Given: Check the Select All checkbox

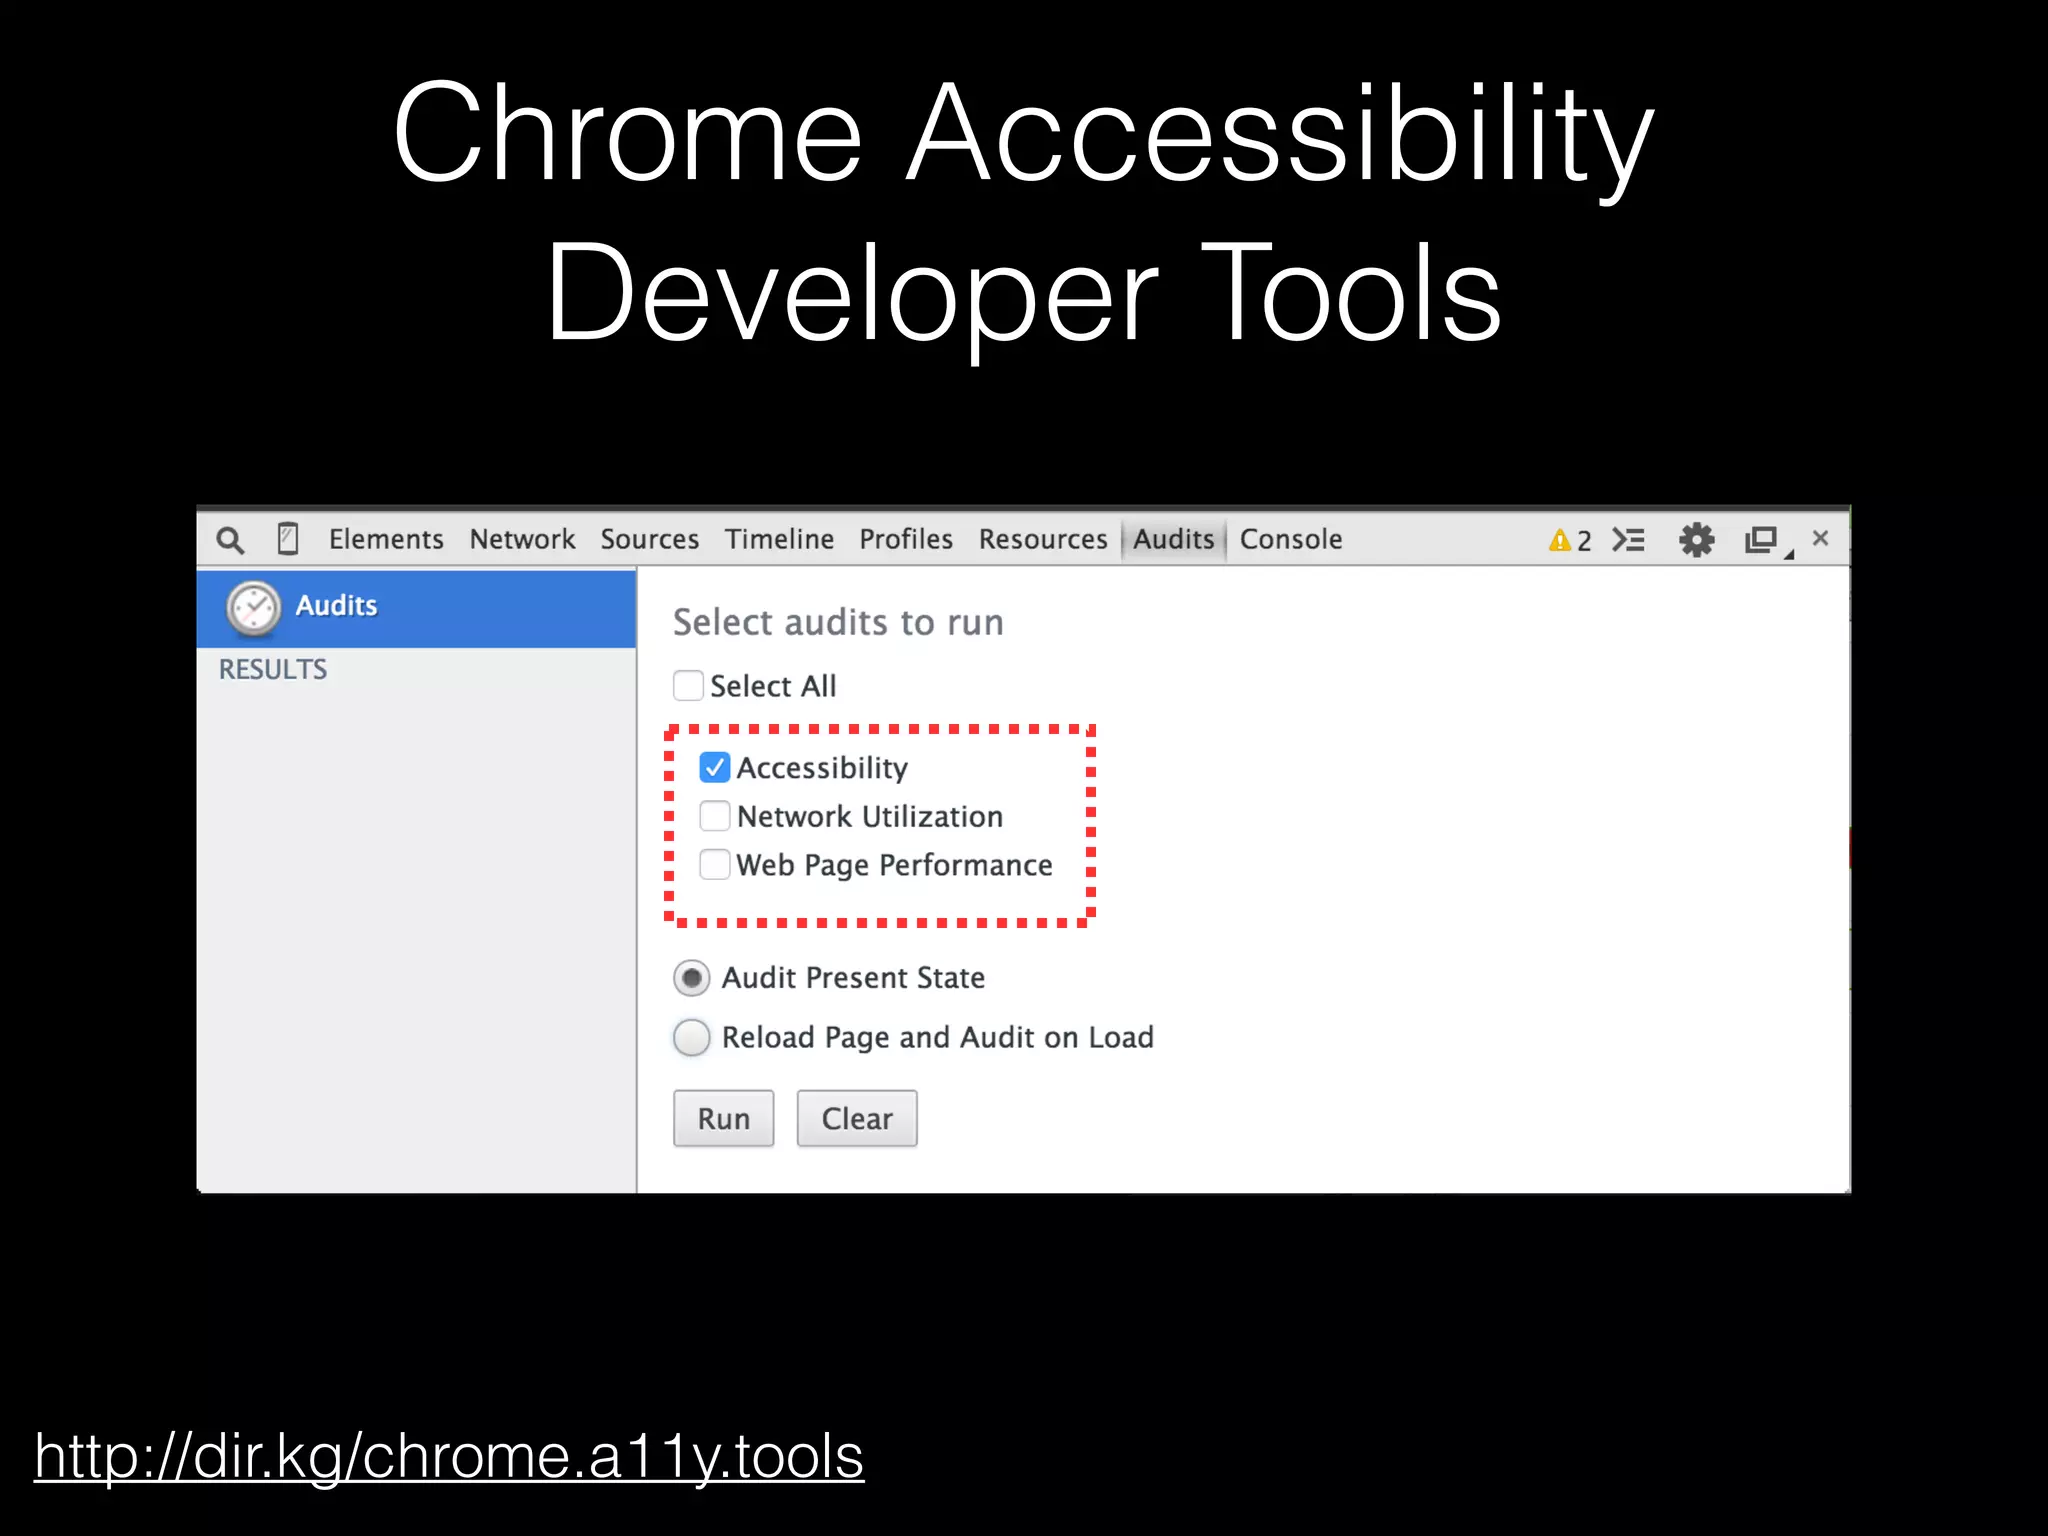Looking at the screenshot, I should pyautogui.click(x=688, y=686).
